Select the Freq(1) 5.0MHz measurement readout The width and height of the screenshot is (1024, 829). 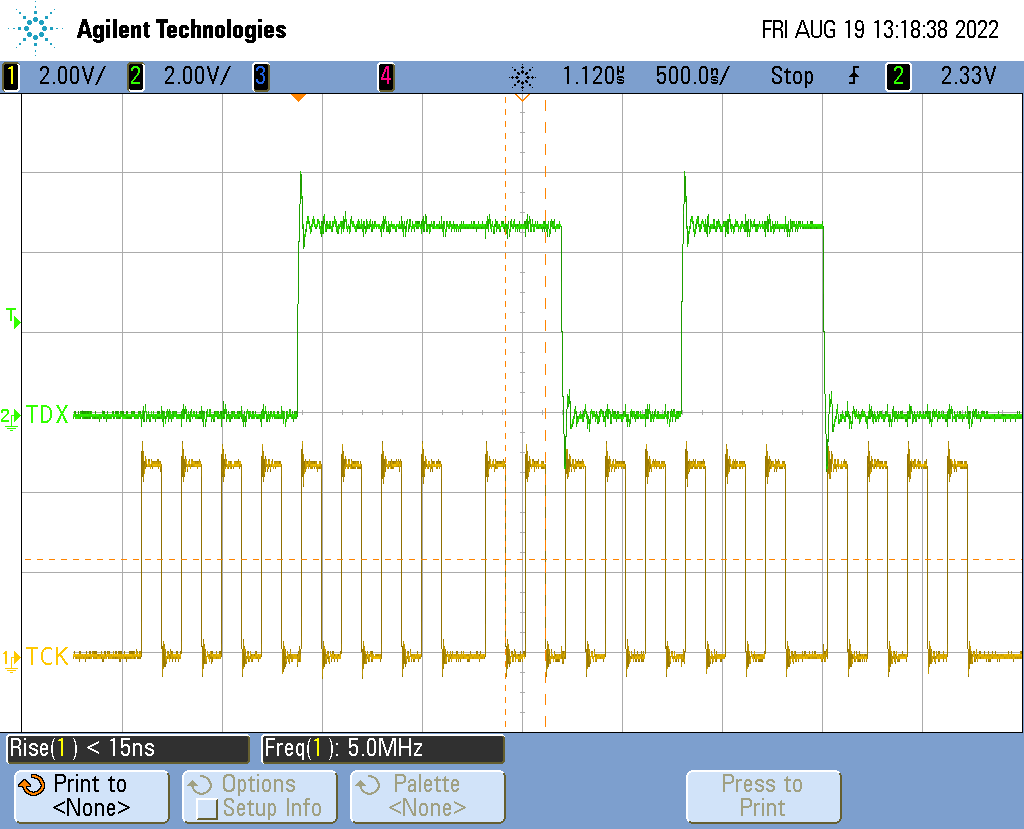(x=383, y=748)
